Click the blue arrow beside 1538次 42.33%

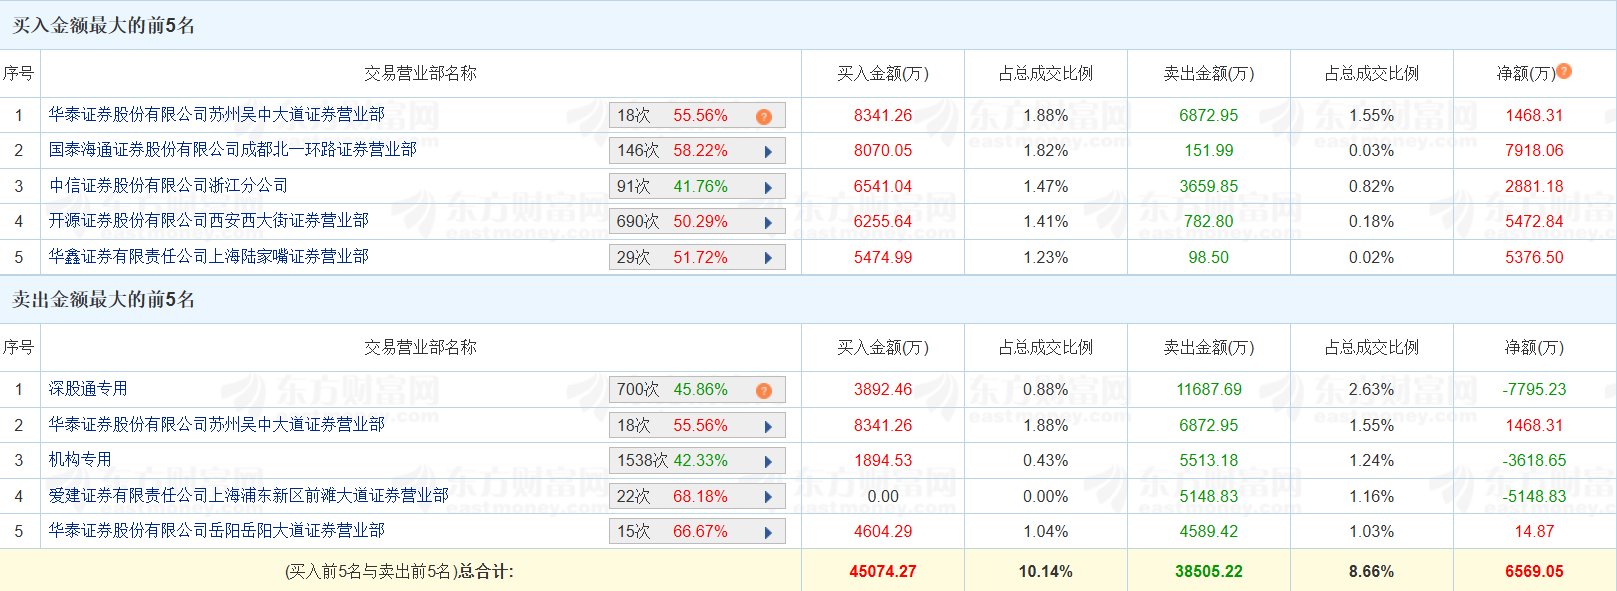768,462
